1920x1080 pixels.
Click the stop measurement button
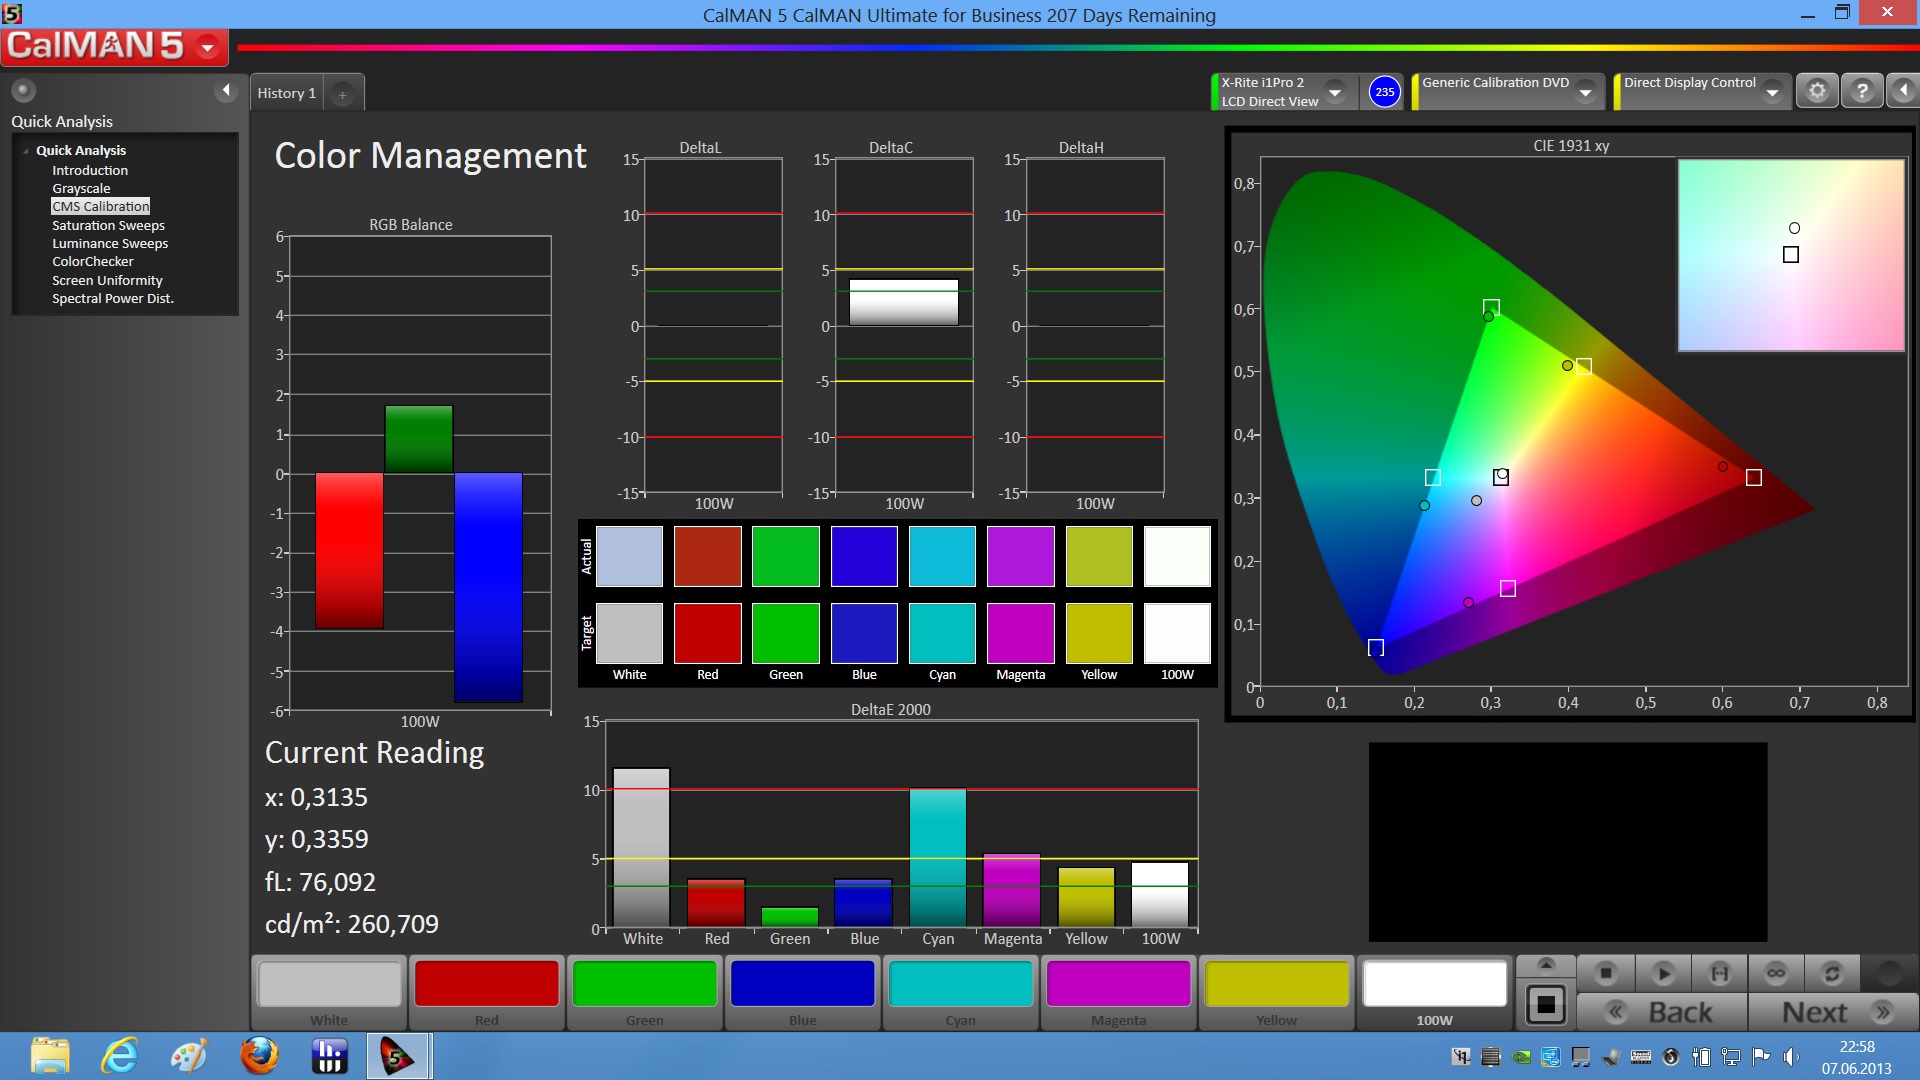coord(1606,972)
